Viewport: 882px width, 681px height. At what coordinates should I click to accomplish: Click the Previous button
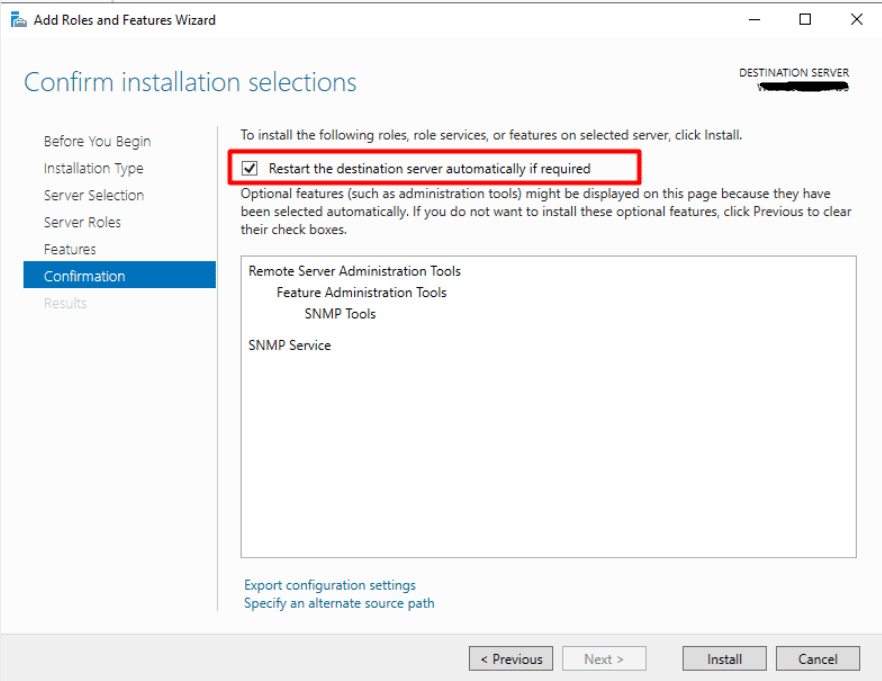tap(511, 659)
